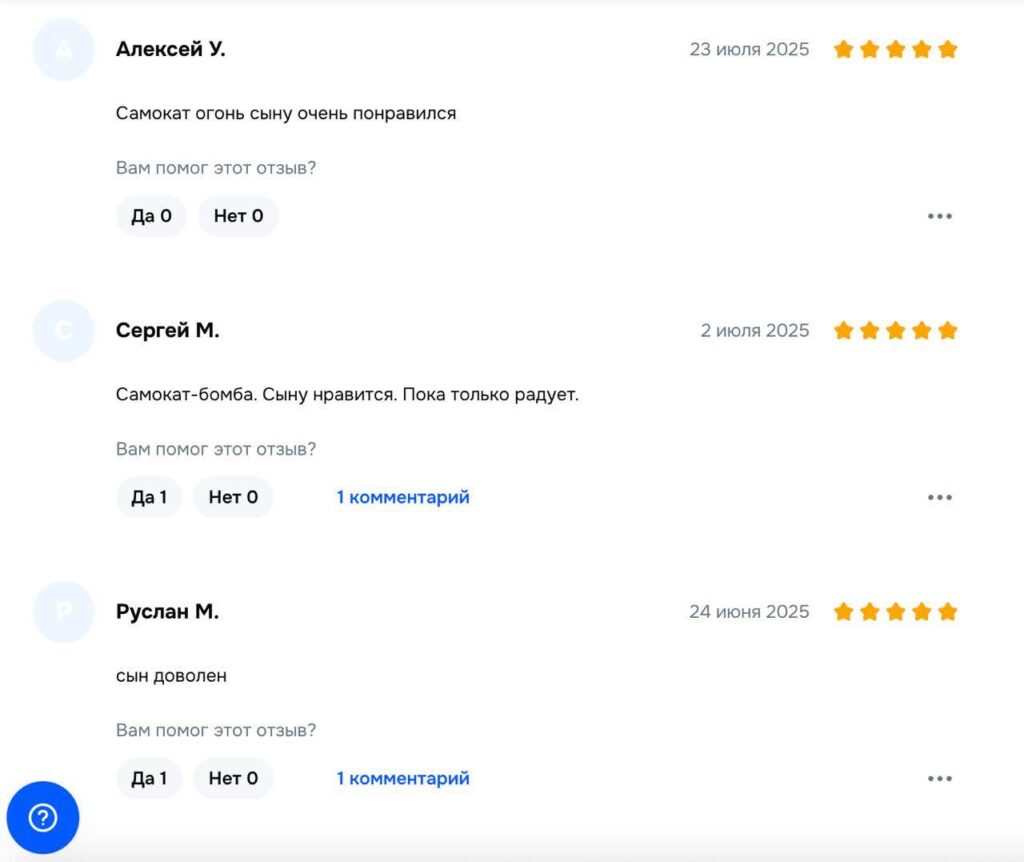Click the star rating of Алексей У. review
This screenshot has width=1024, height=862.
pyautogui.click(x=895, y=50)
